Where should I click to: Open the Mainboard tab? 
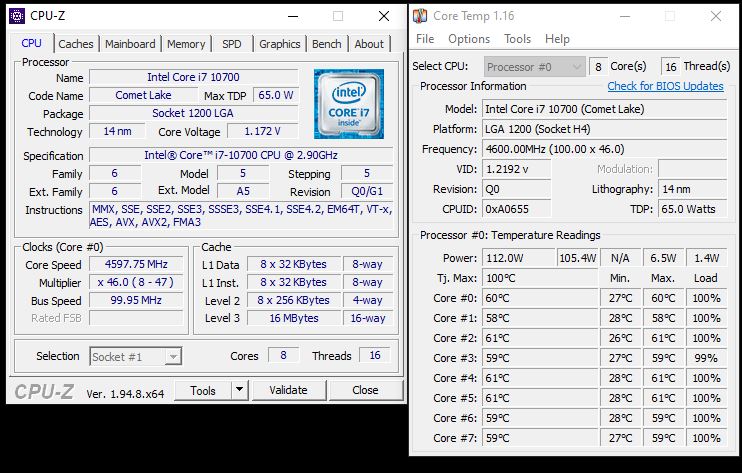click(x=130, y=44)
